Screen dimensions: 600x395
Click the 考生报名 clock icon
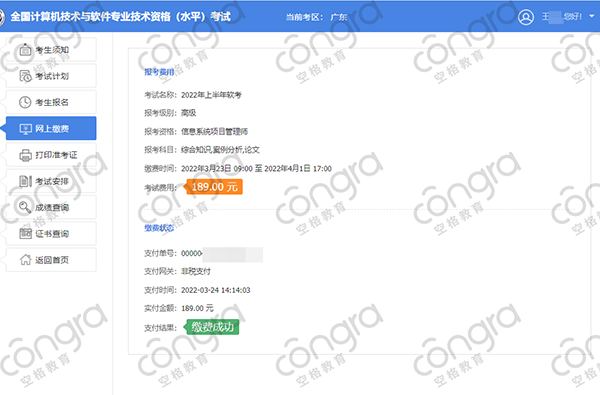25,102
